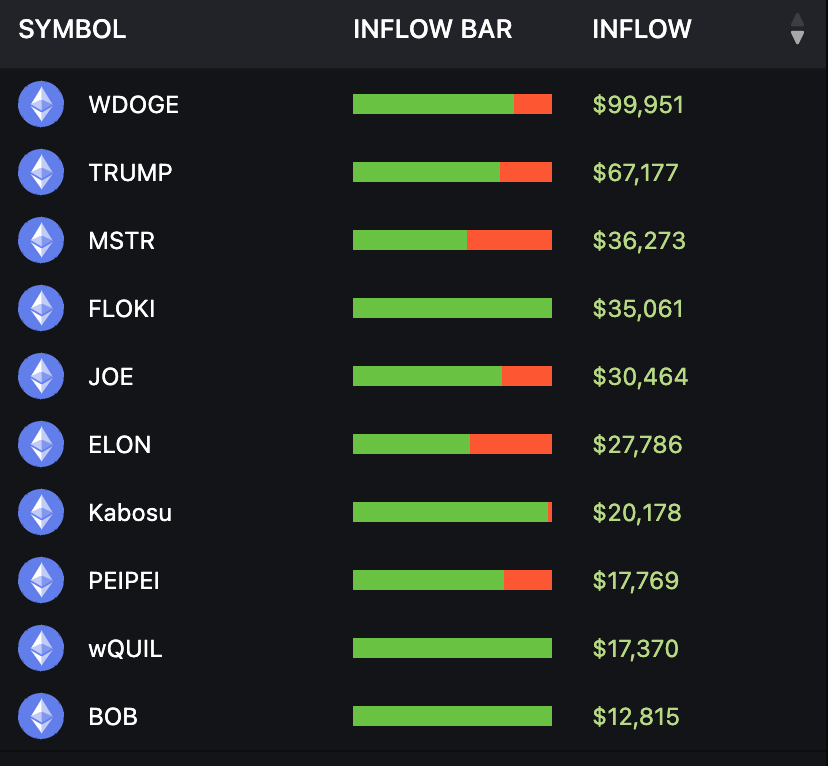Click the Ethereum icon next to FLOKI

41,308
